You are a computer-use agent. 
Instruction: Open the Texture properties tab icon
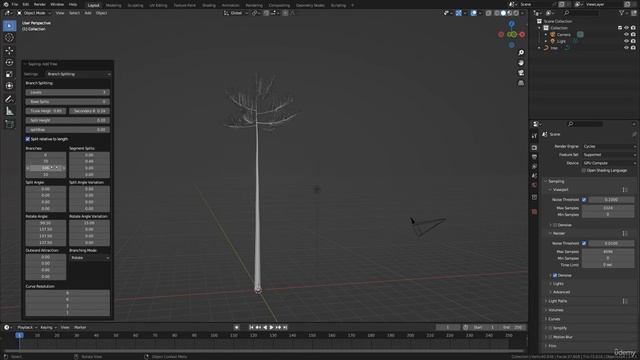click(x=534, y=212)
